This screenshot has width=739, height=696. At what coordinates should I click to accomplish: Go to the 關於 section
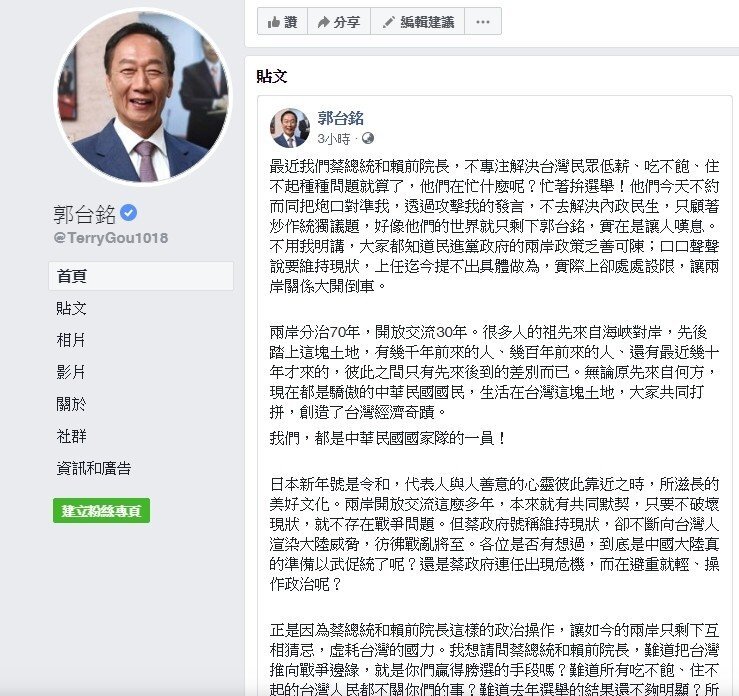pos(71,404)
